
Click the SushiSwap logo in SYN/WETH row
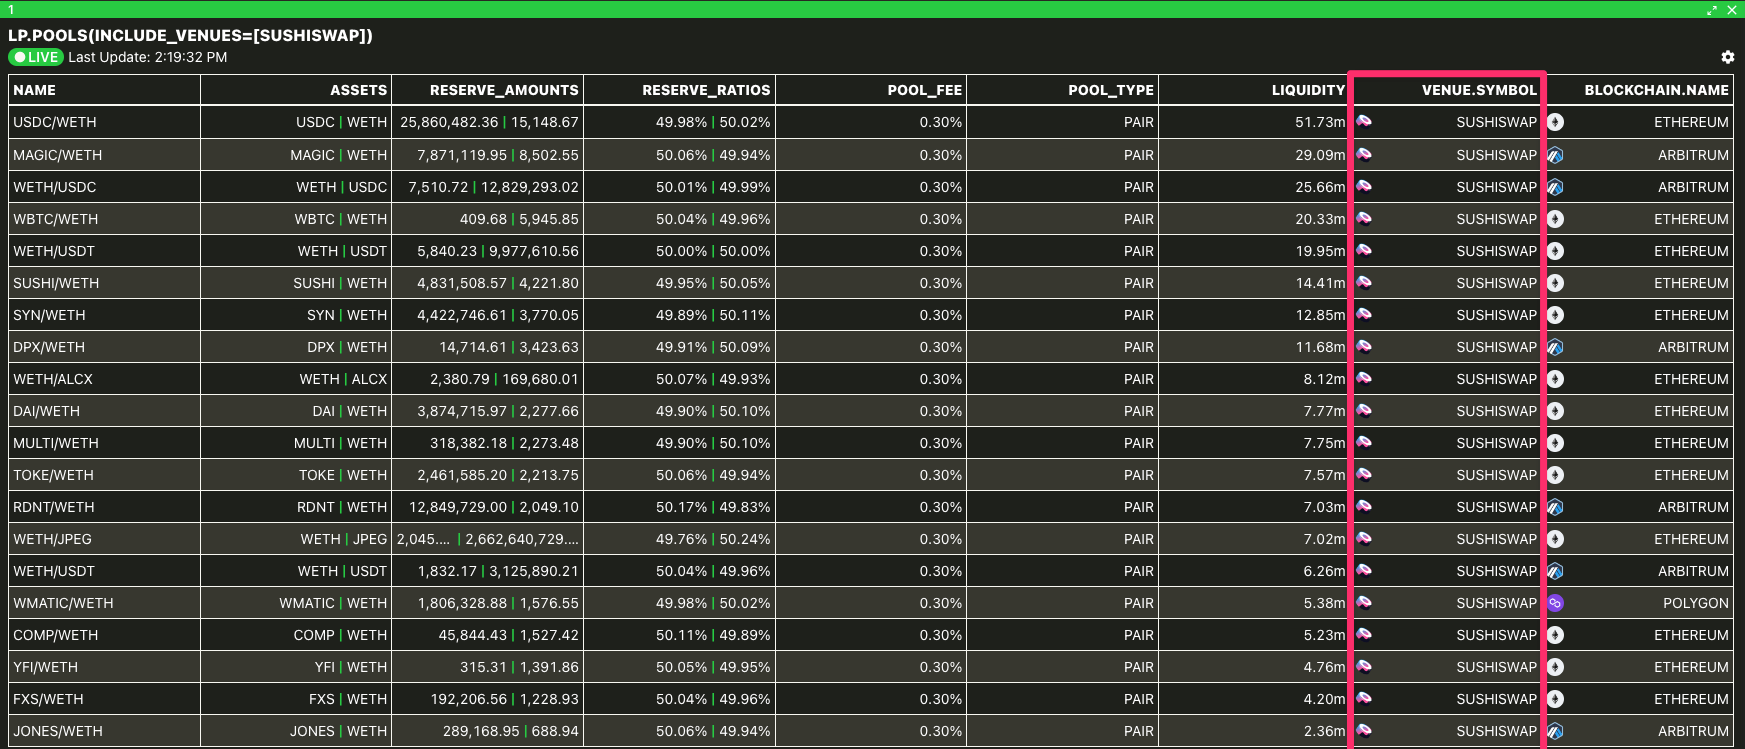[1364, 315]
